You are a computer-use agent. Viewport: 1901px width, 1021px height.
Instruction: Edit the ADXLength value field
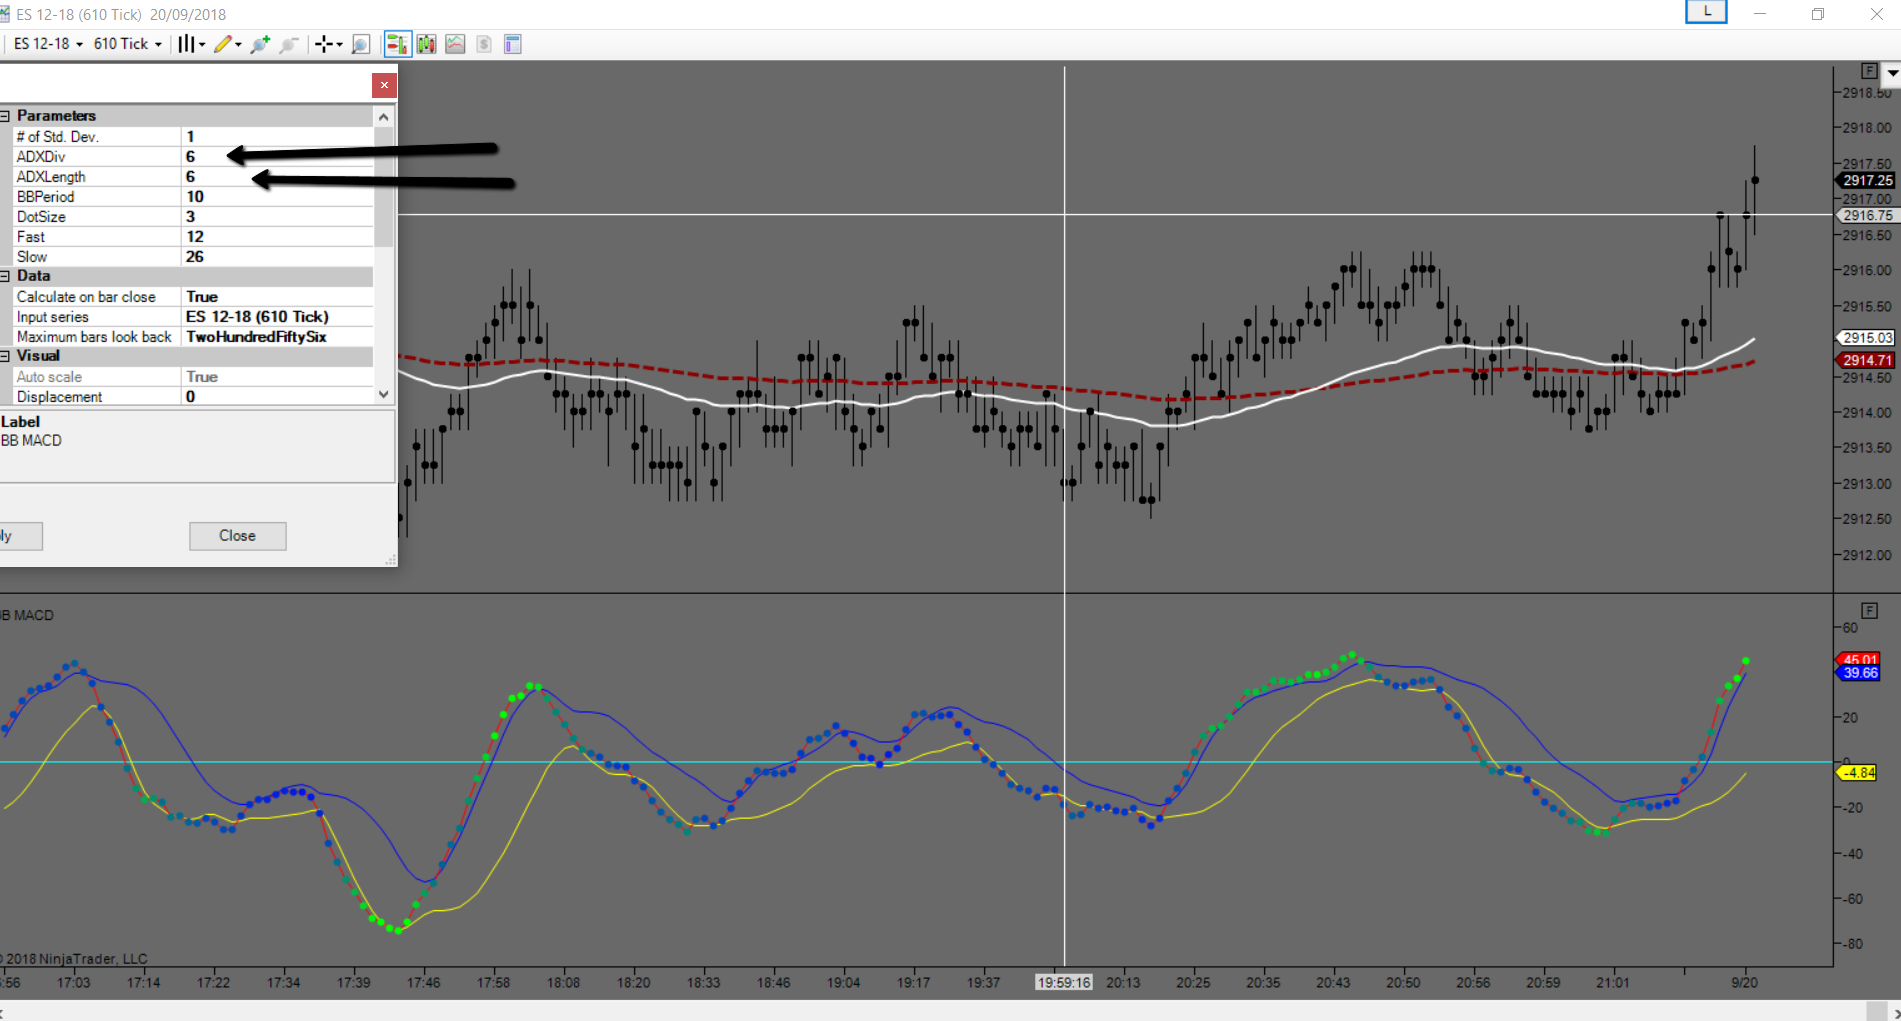pyautogui.click(x=277, y=176)
